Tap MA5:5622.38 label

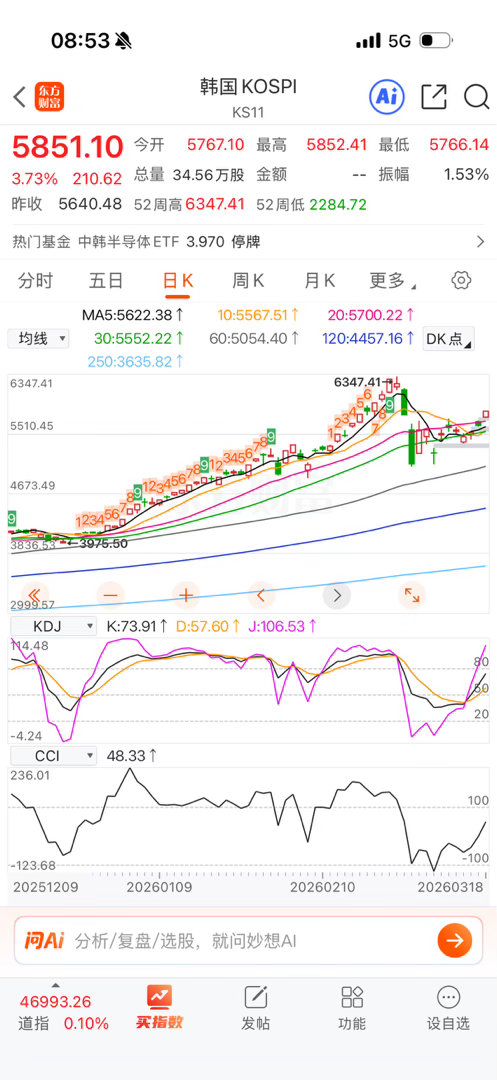[x=133, y=315]
